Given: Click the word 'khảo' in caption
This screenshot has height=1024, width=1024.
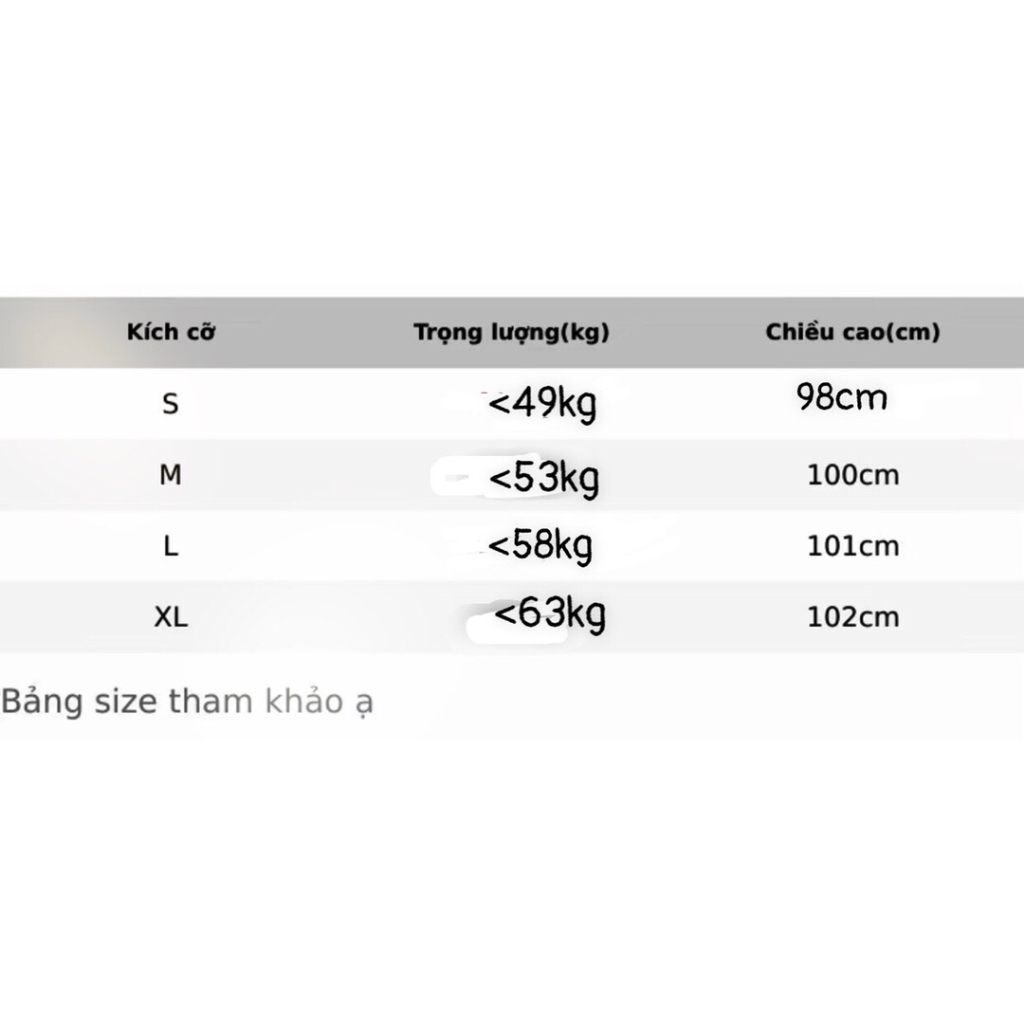Looking at the screenshot, I should (304, 701).
